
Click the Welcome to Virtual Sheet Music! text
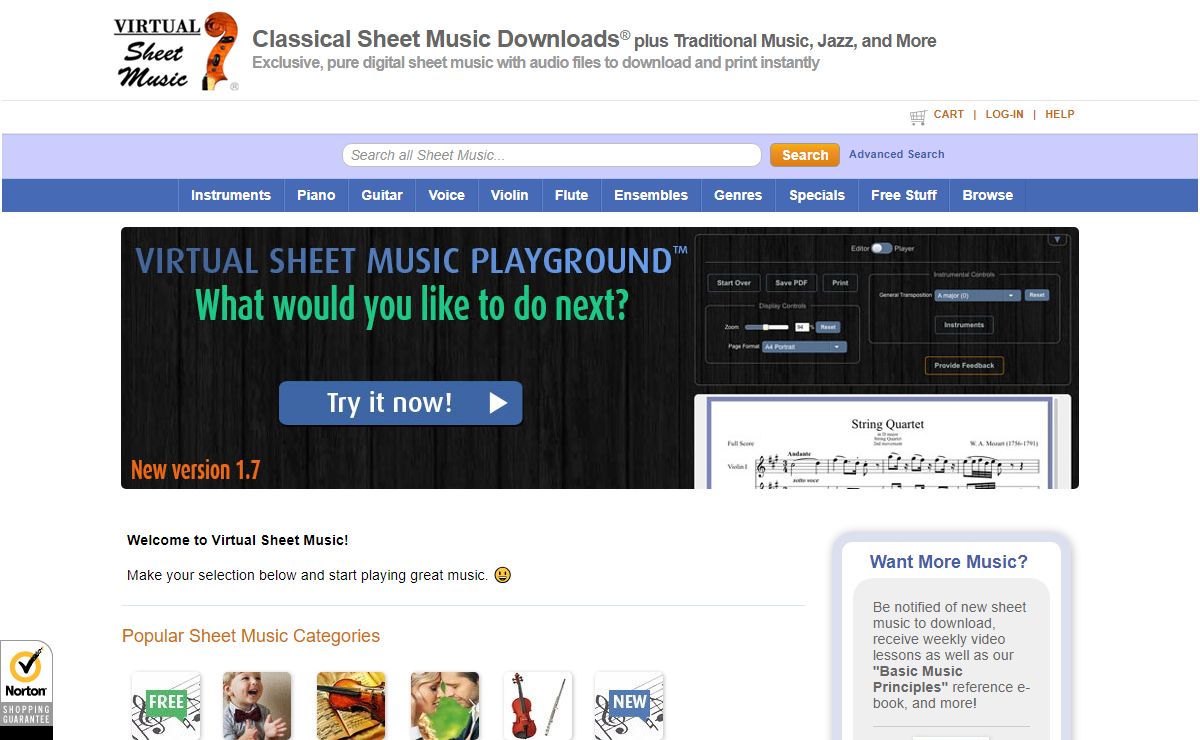coord(238,540)
